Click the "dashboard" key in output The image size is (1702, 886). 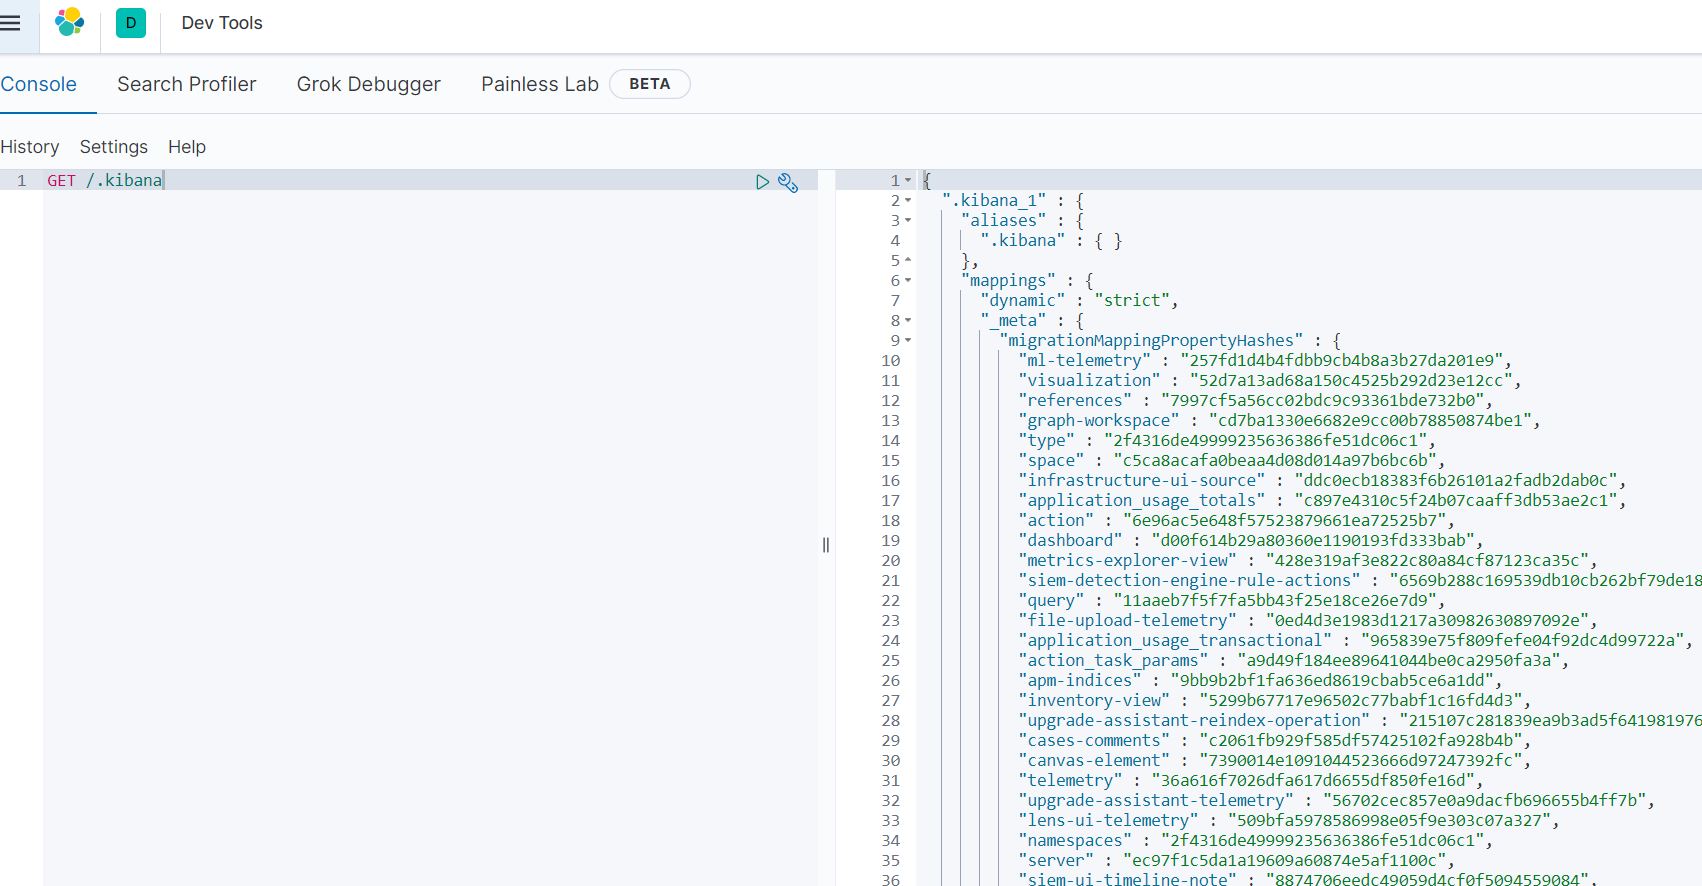[x=1071, y=540]
